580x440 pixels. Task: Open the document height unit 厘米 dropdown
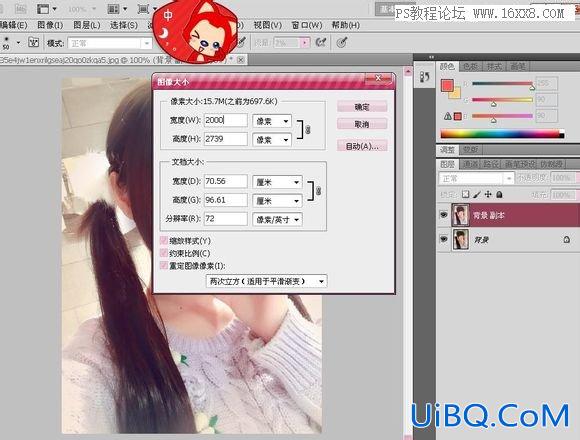(x=277, y=201)
